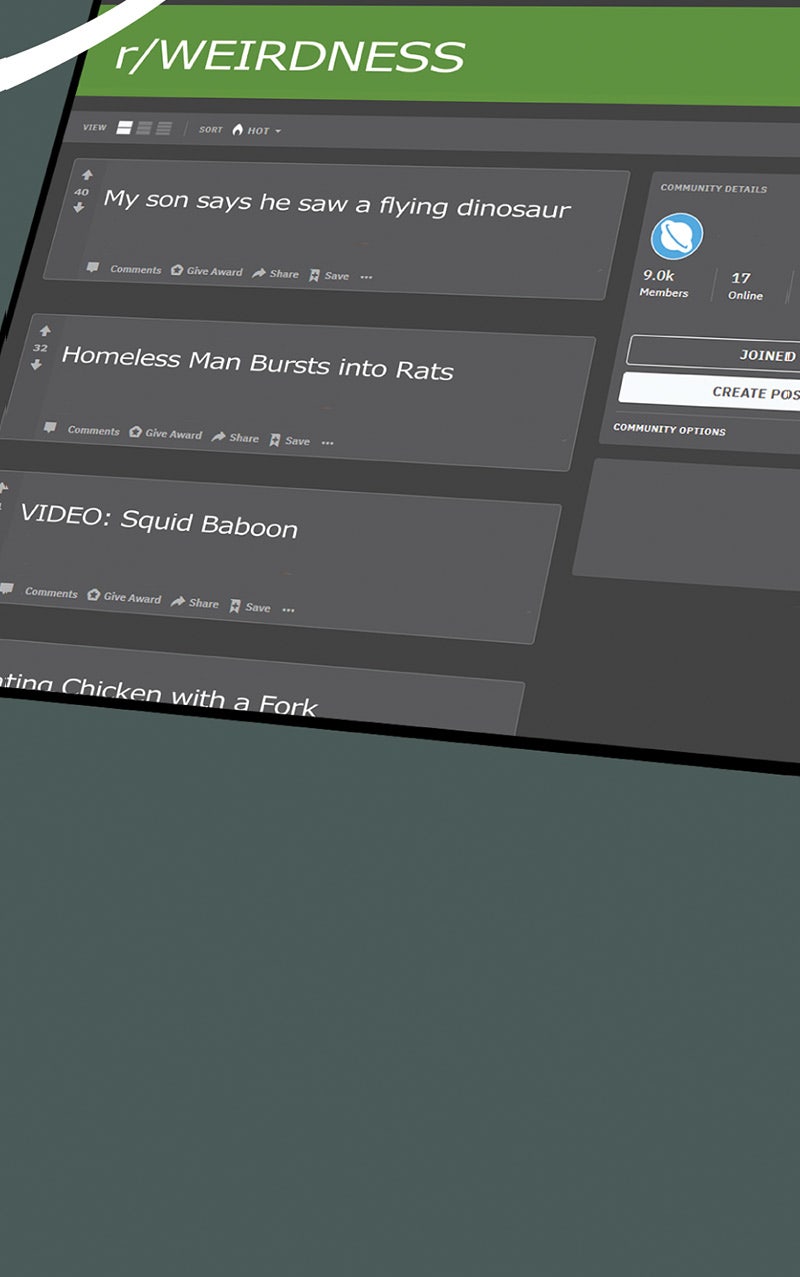Image resolution: width=800 pixels, height=1277 pixels.
Task: Click the Joined button to leave community
Action: [x=720, y=354]
